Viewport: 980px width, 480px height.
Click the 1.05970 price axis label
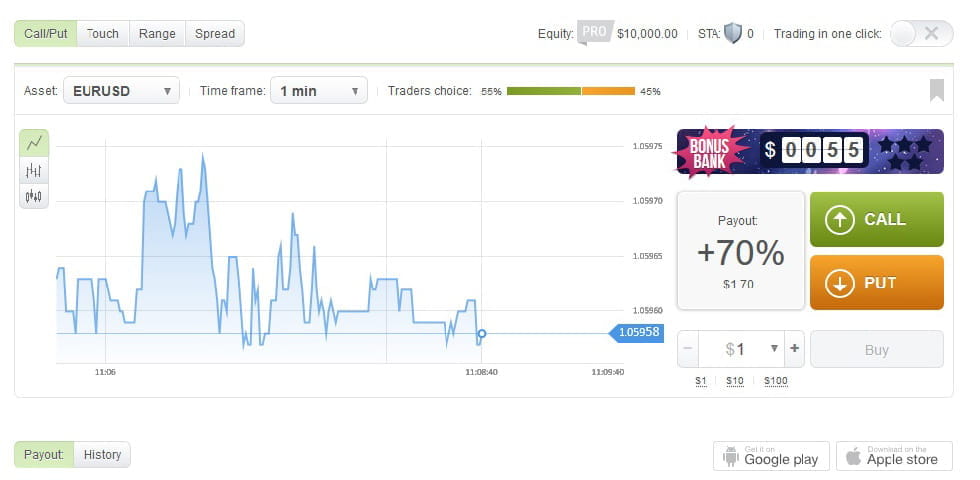[x=648, y=201]
